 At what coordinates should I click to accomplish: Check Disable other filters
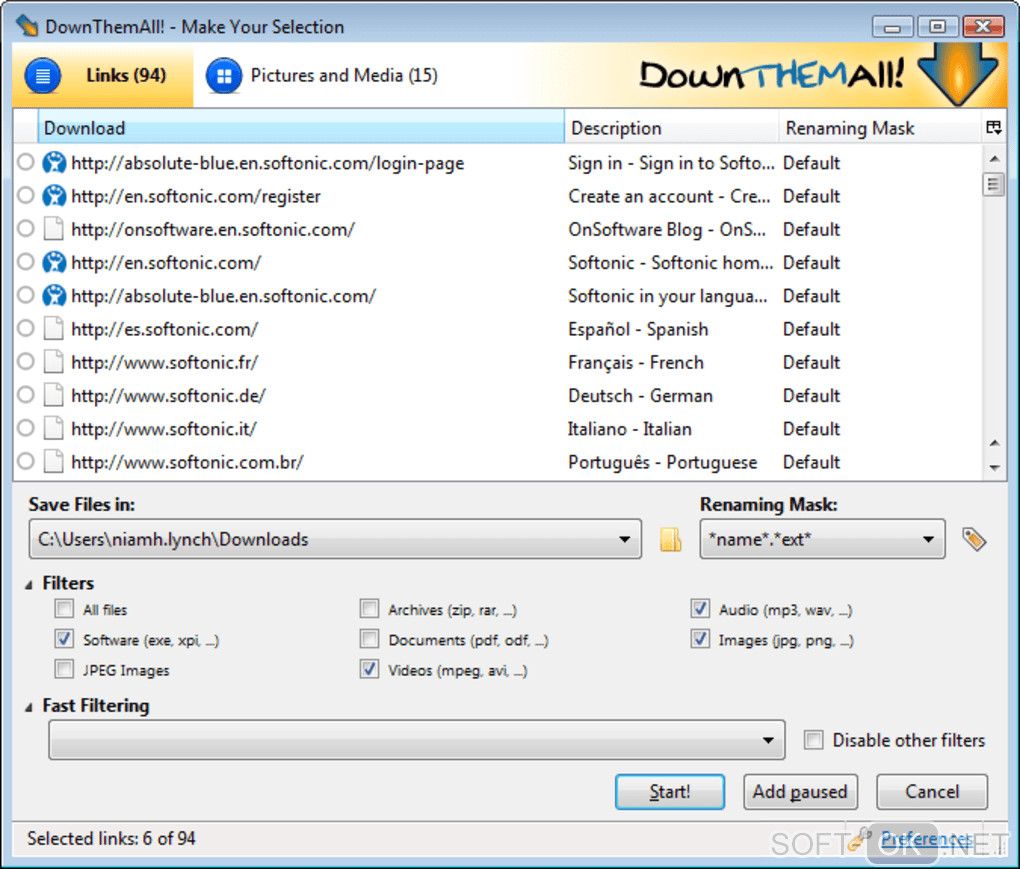point(813,740)
